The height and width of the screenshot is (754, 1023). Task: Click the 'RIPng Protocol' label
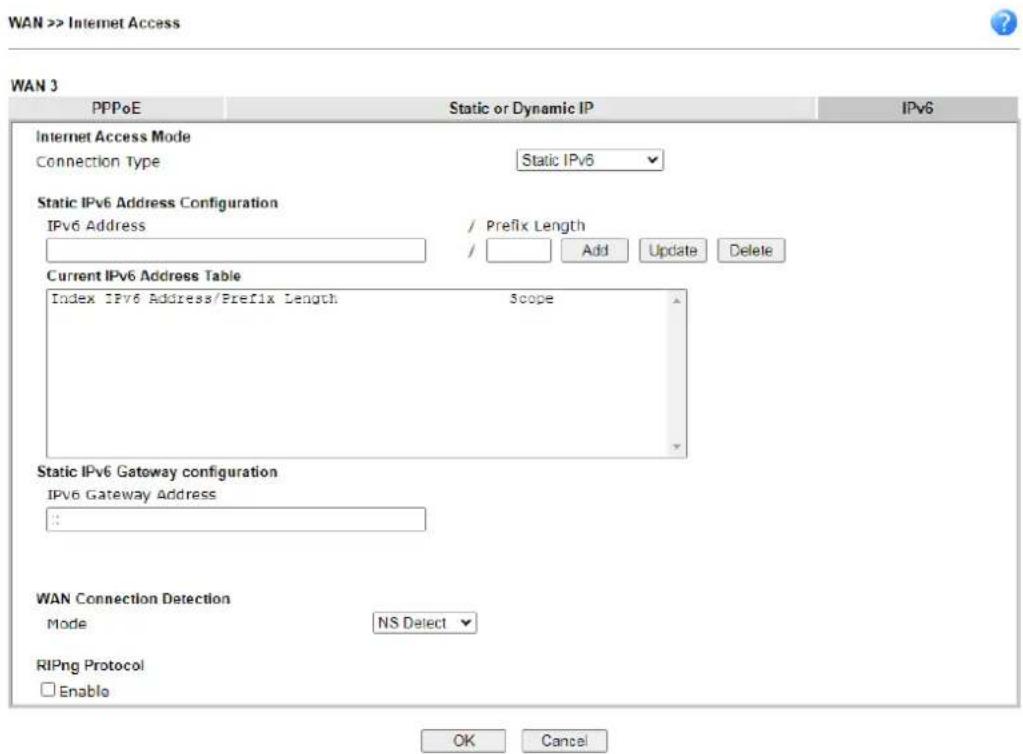pos(90,665)
